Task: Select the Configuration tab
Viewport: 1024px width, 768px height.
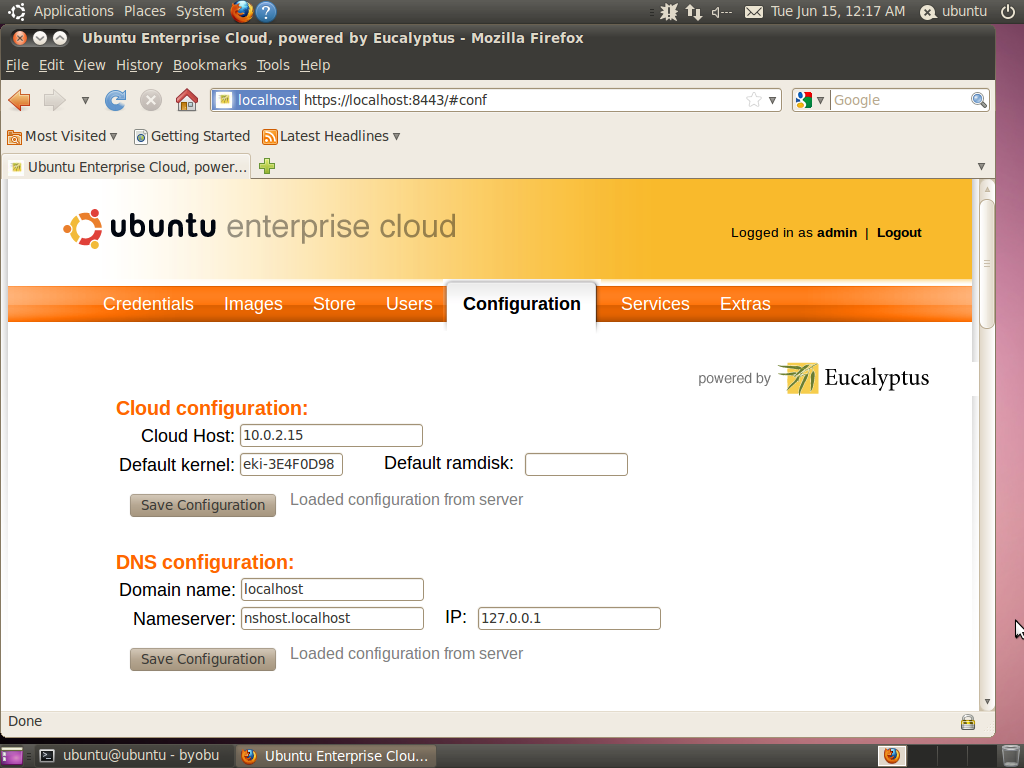Action: [x=521, y=304]
